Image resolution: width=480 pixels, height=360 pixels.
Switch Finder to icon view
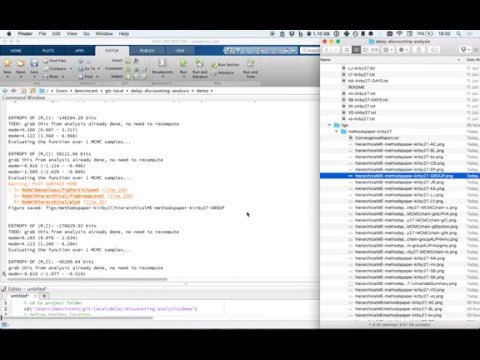[x=347, y=50]
